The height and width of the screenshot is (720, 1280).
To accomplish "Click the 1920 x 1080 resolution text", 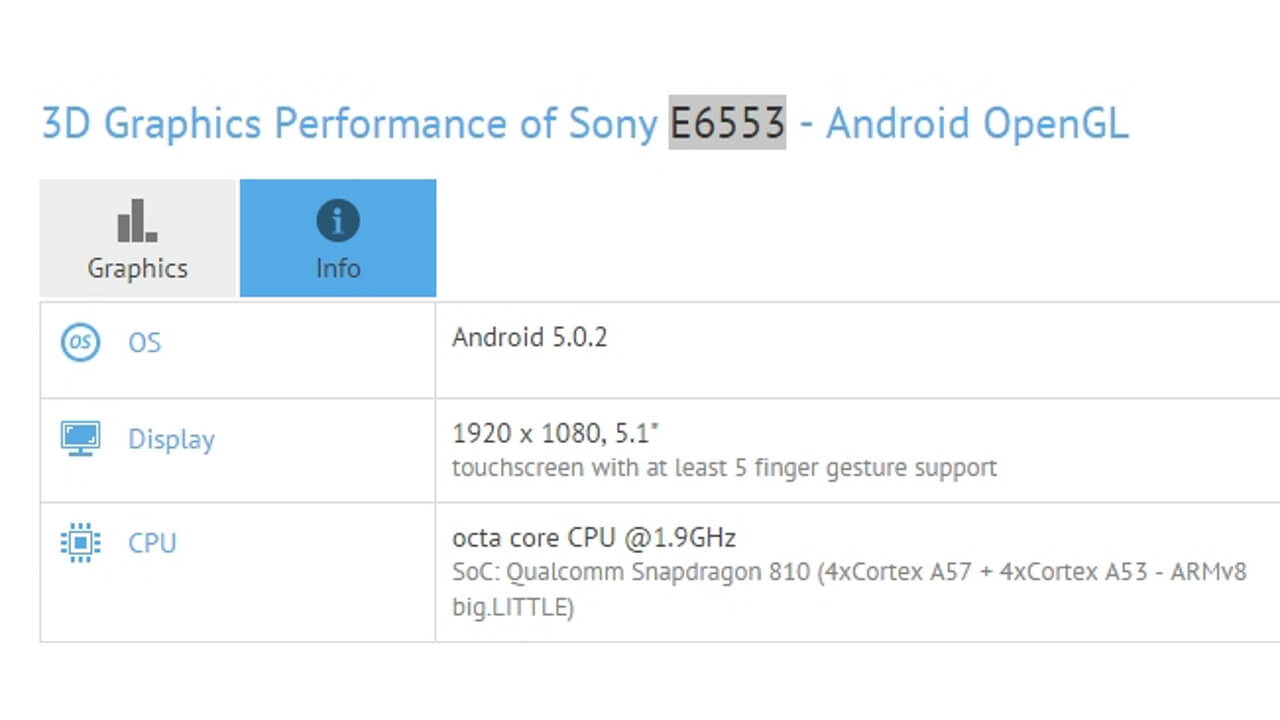I will tap(561, 432).
